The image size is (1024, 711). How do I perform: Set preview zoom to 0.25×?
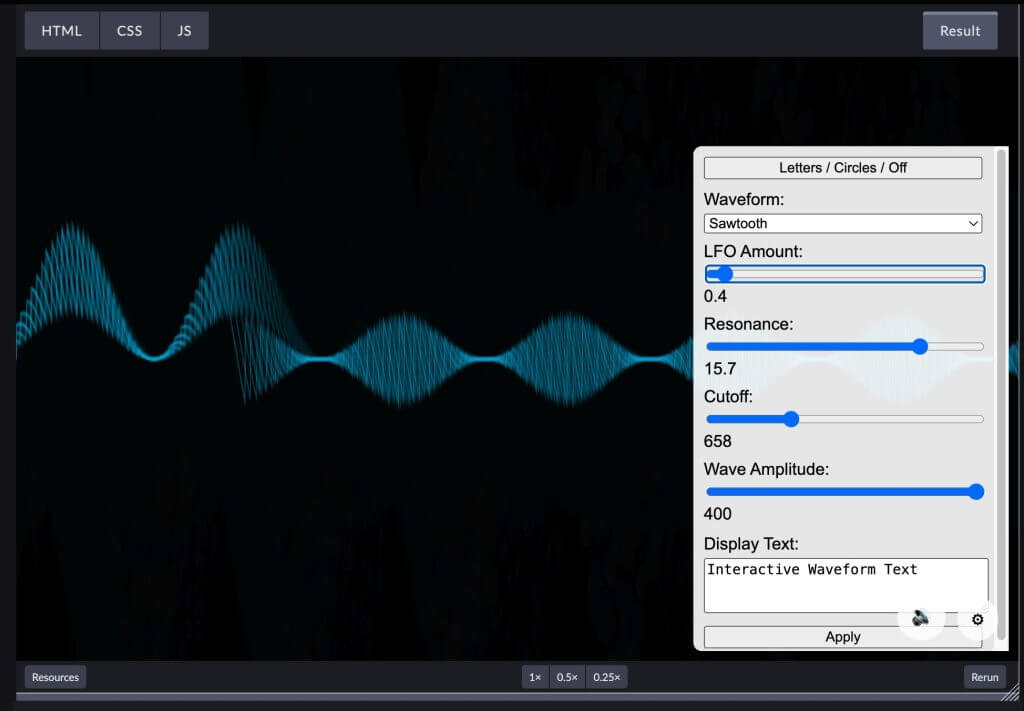pos(606,677)
